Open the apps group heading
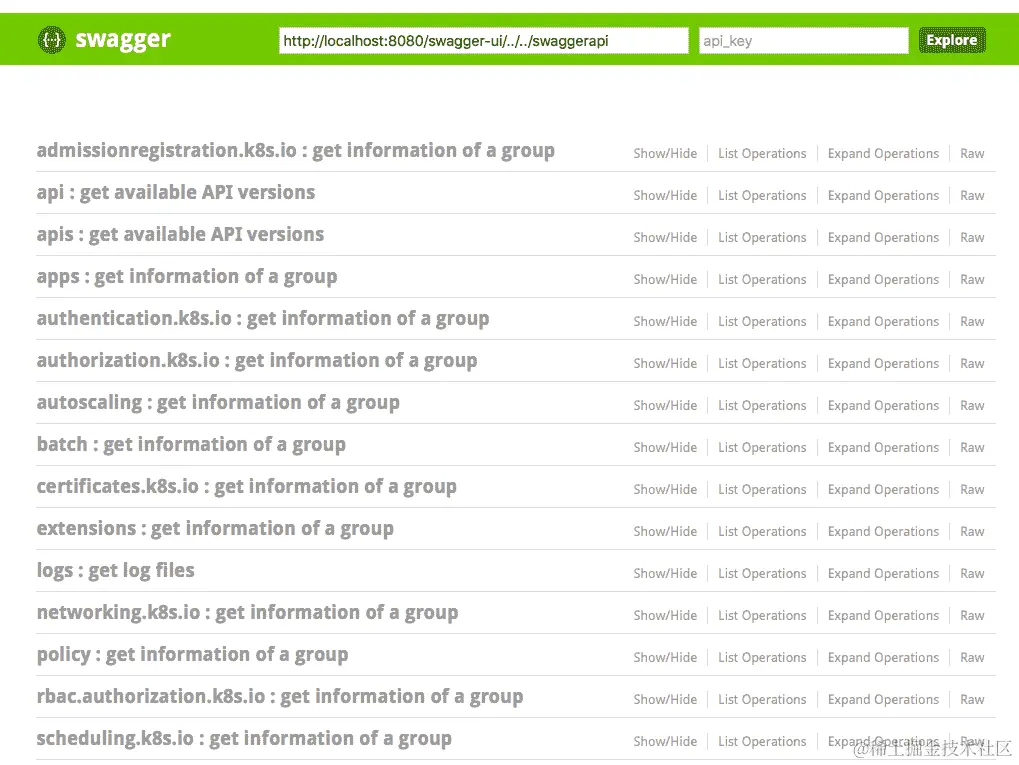 187,277
